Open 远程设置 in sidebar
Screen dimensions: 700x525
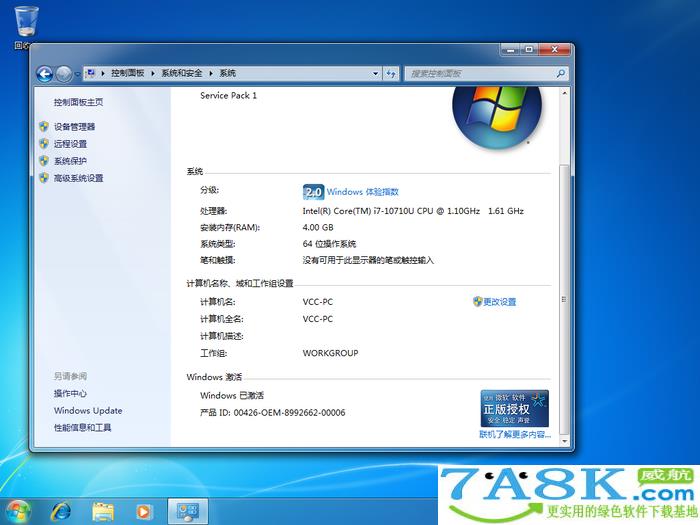coord(70,144)
